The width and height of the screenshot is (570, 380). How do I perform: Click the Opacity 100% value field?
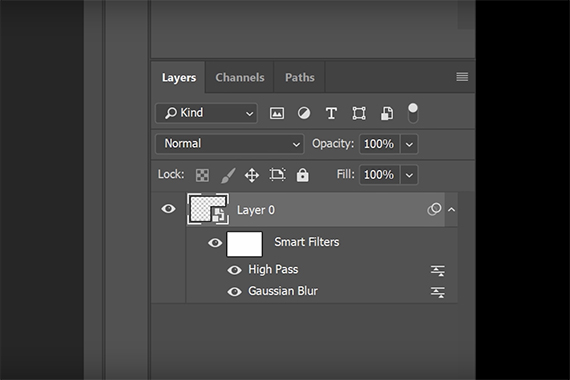(x=379, y=144)
